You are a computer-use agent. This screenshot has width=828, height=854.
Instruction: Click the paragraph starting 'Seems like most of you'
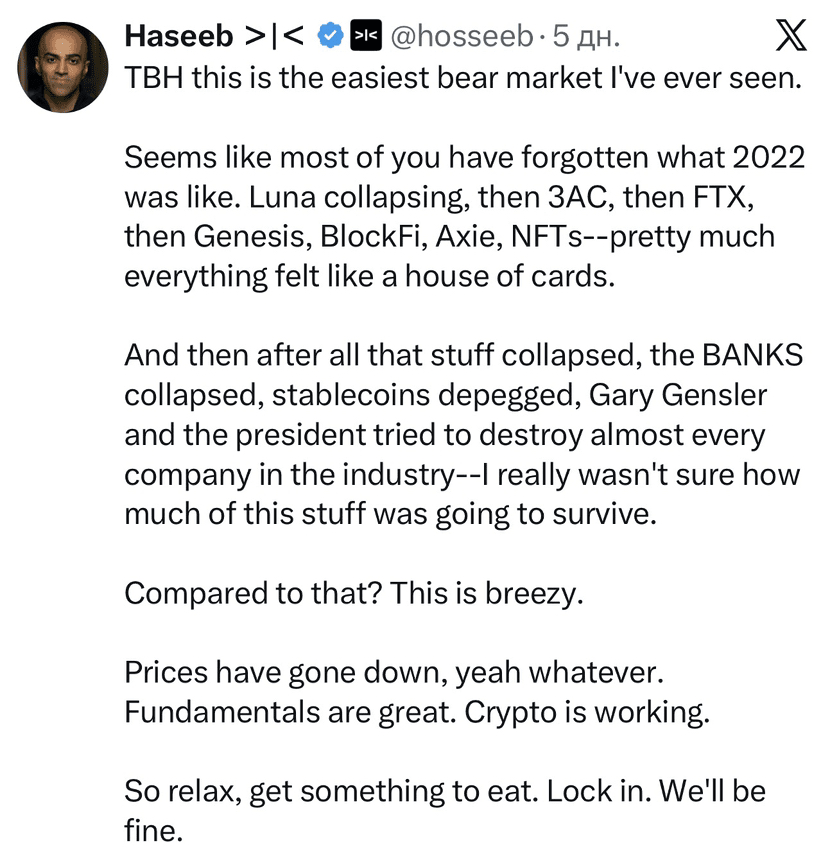(x=464, y=217)
